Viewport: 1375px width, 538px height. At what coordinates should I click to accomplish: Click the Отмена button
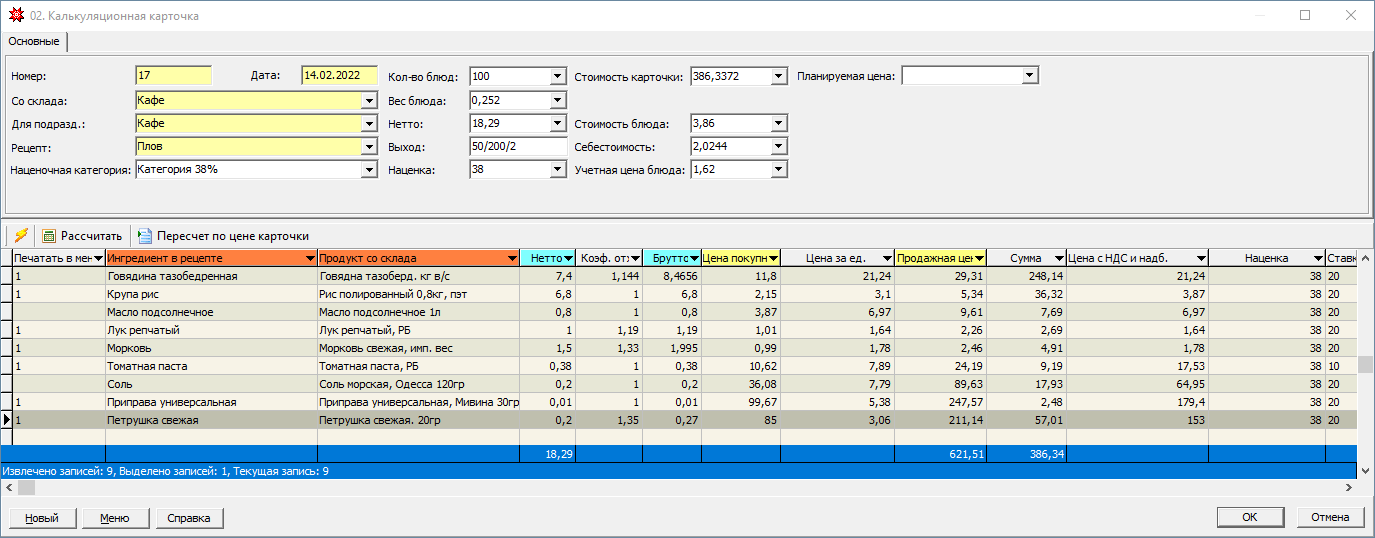click(x=1331, y=517)
